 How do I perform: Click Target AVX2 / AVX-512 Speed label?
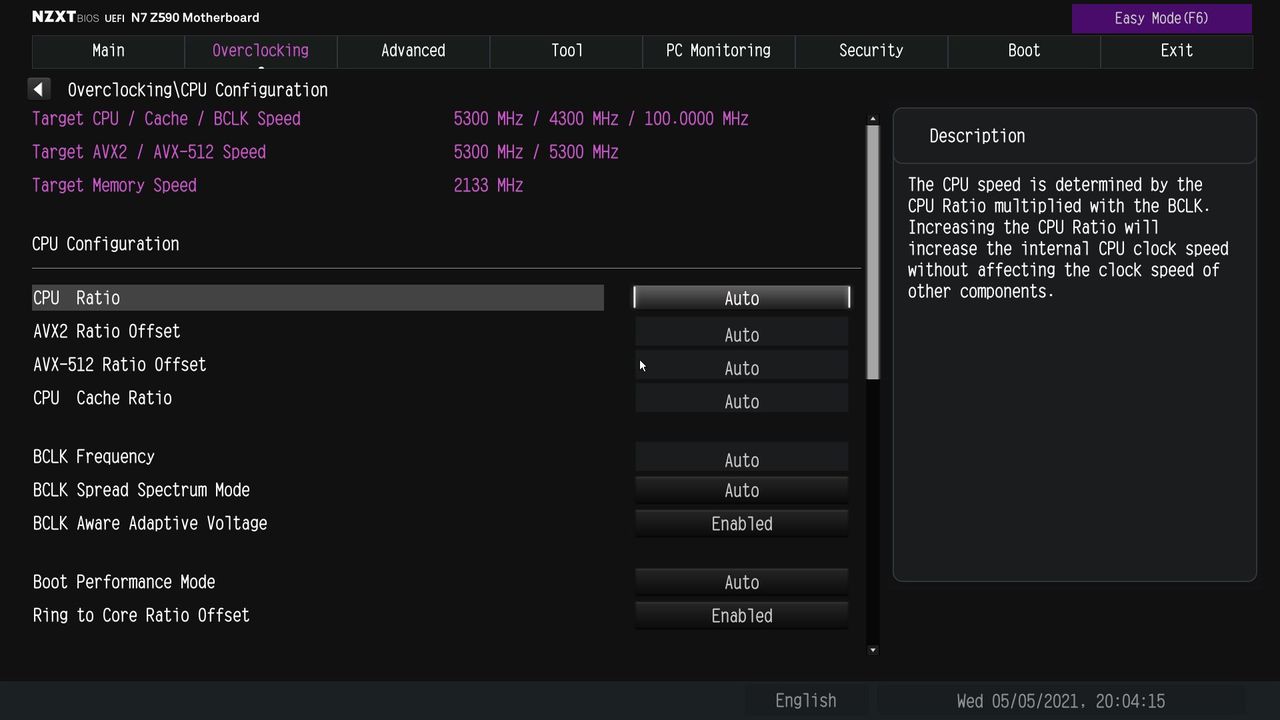(x=149, y=152)
